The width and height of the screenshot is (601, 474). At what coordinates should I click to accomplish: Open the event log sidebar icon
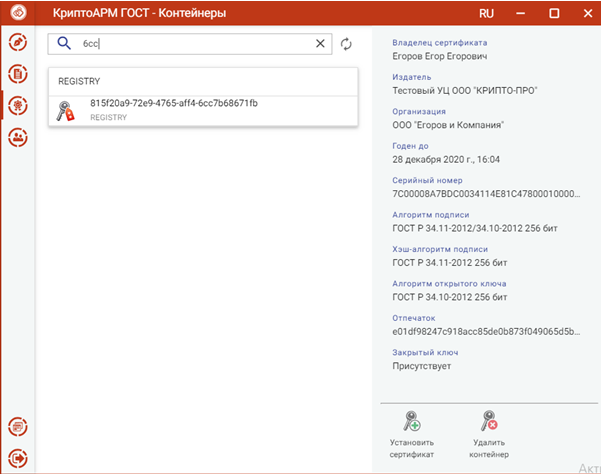(18, 426)
